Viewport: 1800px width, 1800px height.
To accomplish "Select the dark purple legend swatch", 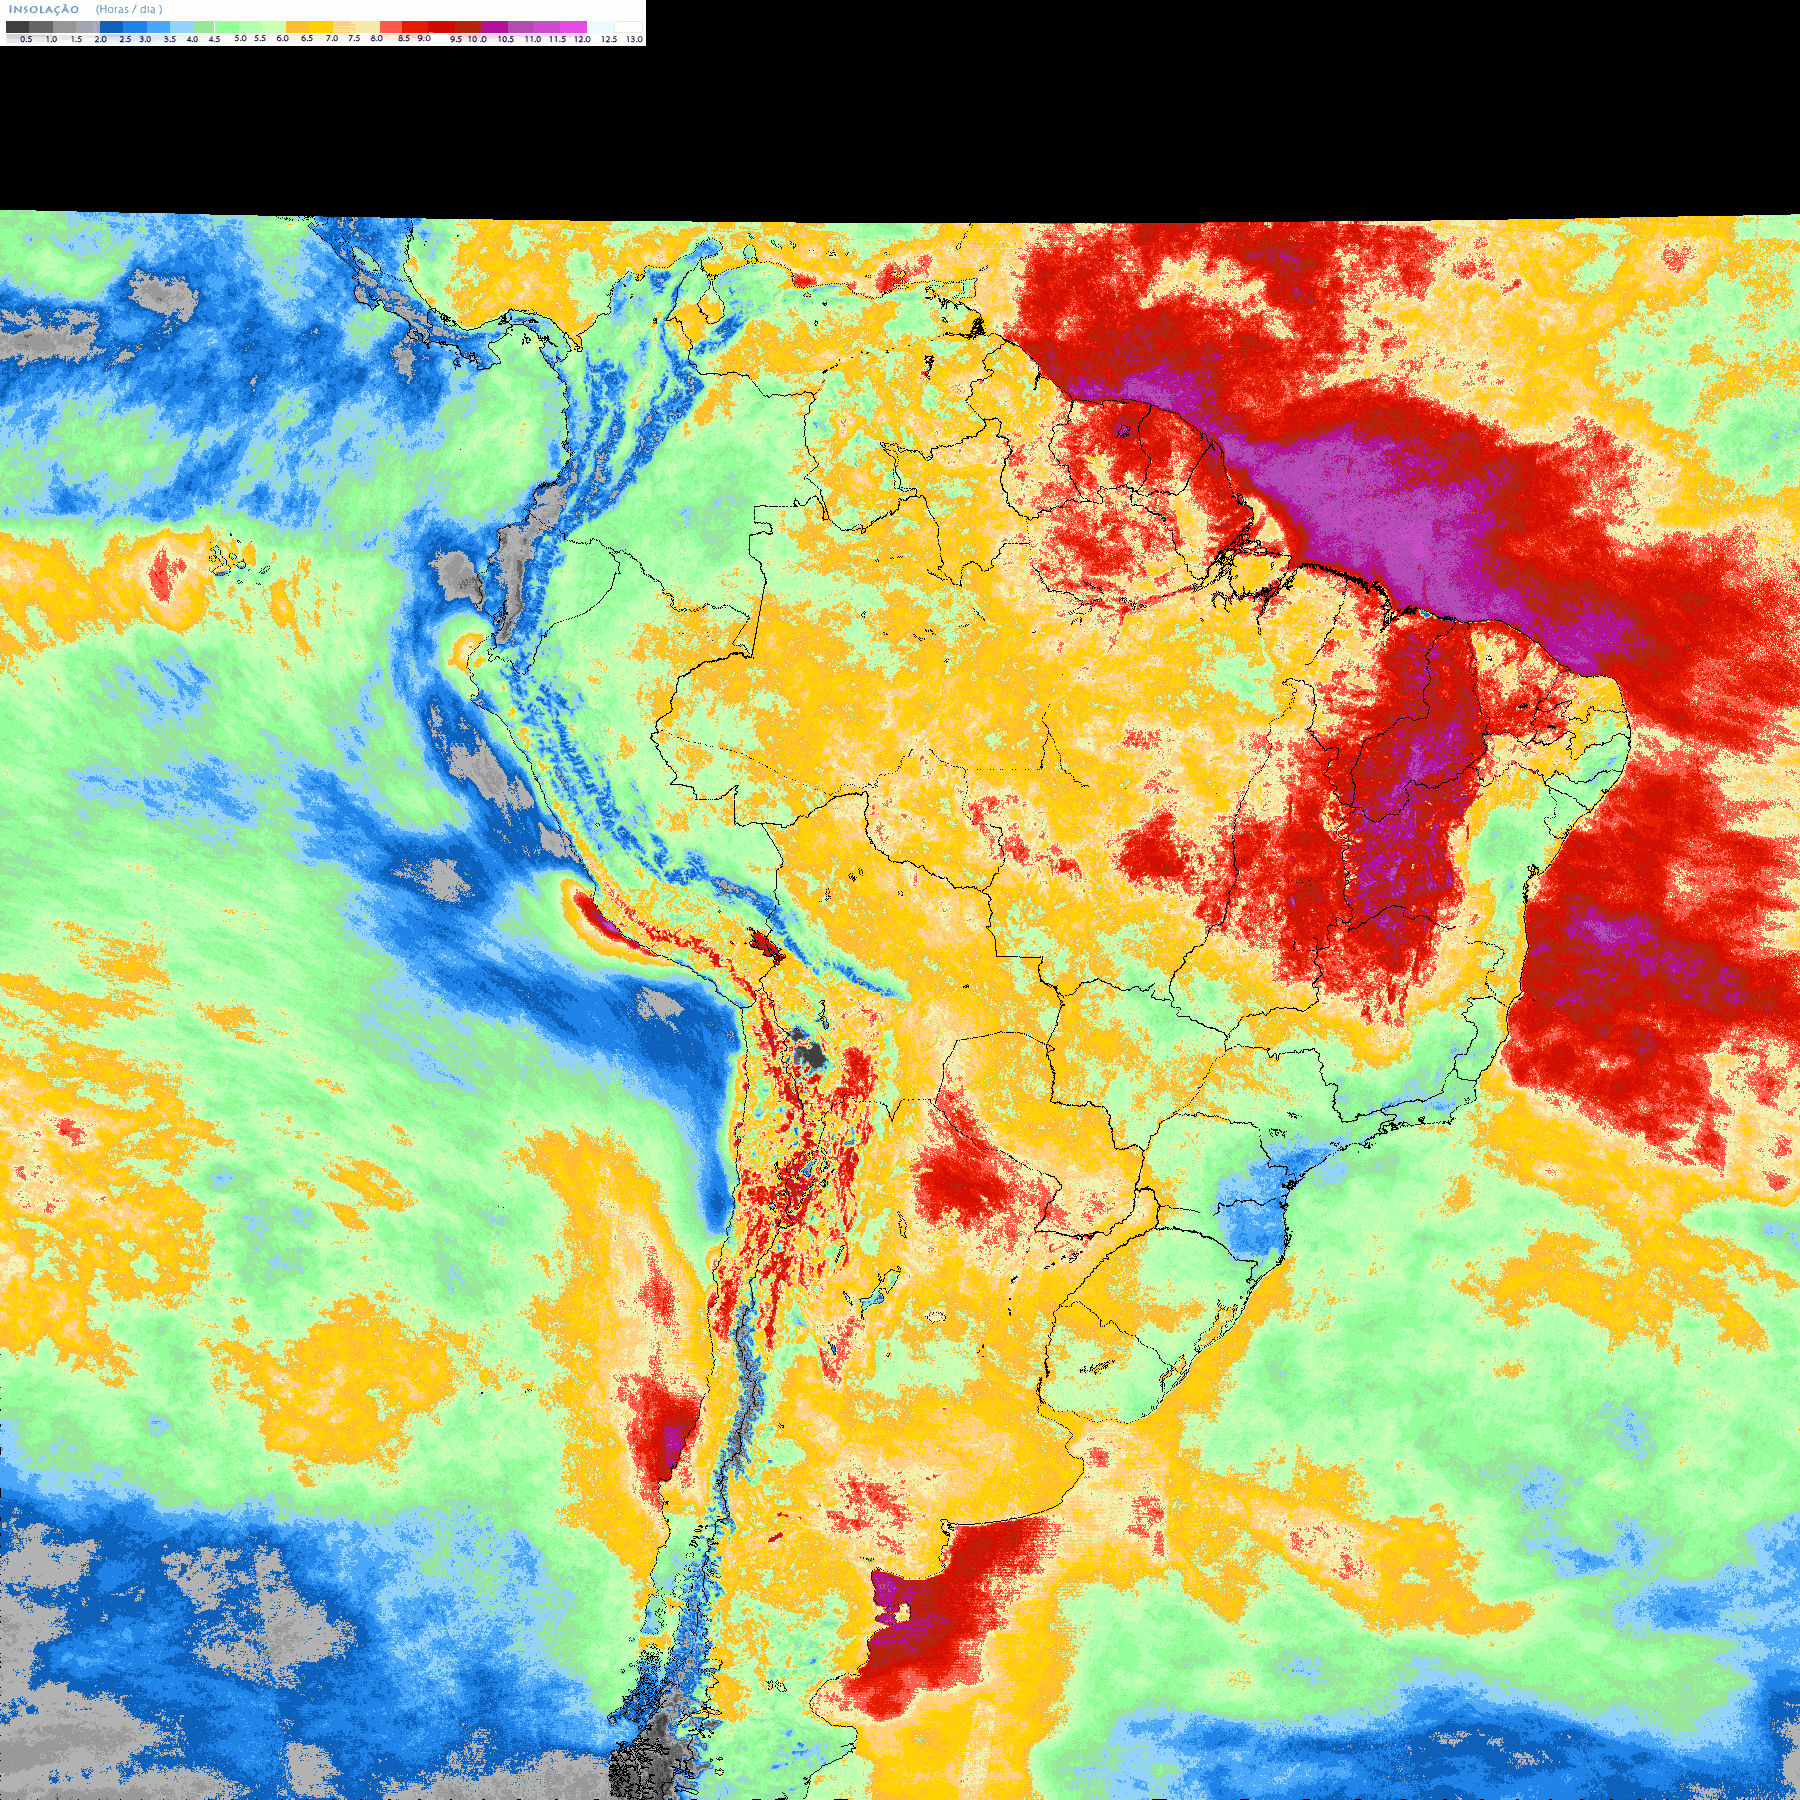I will (494, 27).
